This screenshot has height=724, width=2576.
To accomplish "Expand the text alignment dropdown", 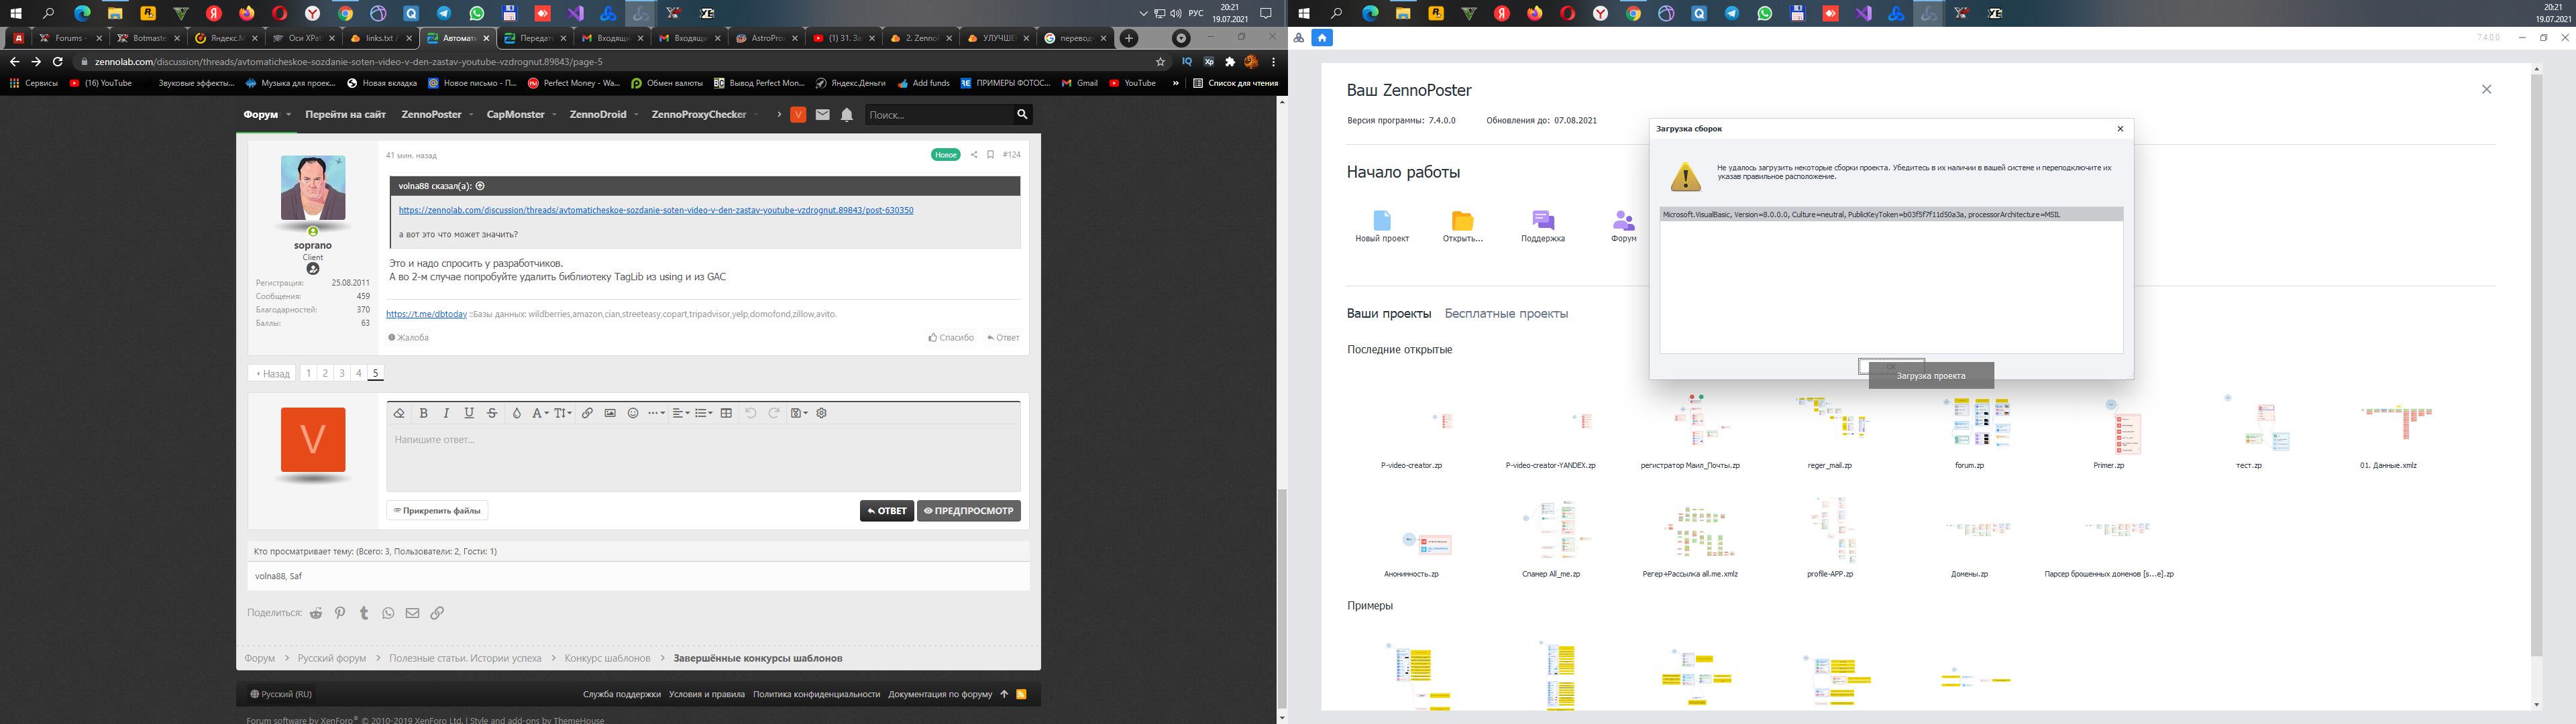I will [681, 413].
